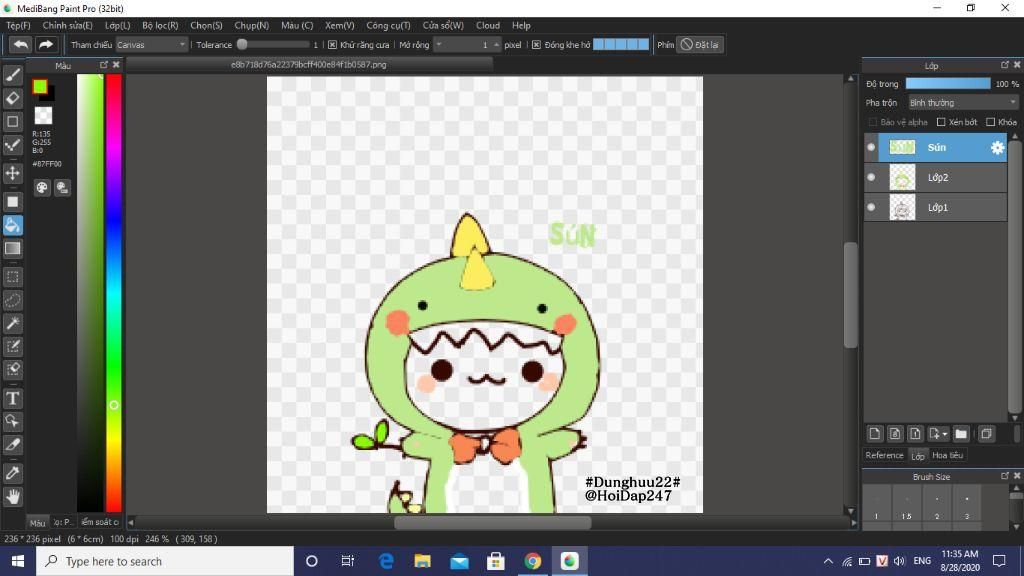Click the green foreground color swatch

point(40,86)
